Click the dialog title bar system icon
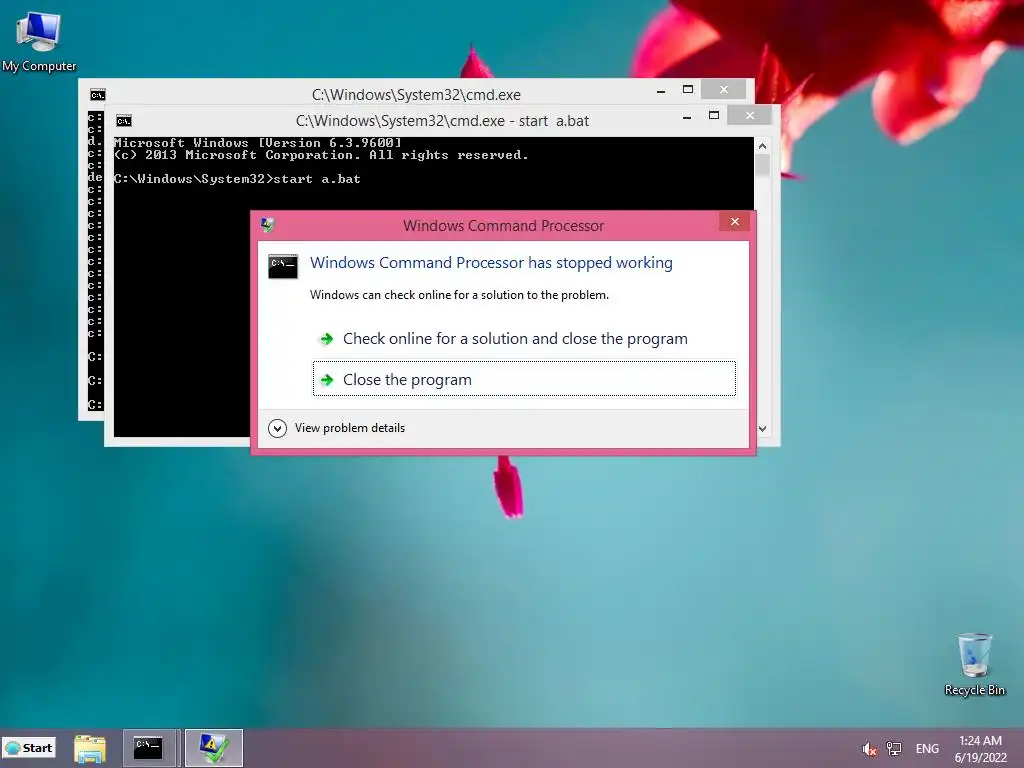This screenshot has width=1024, height=768. [267, 225]
